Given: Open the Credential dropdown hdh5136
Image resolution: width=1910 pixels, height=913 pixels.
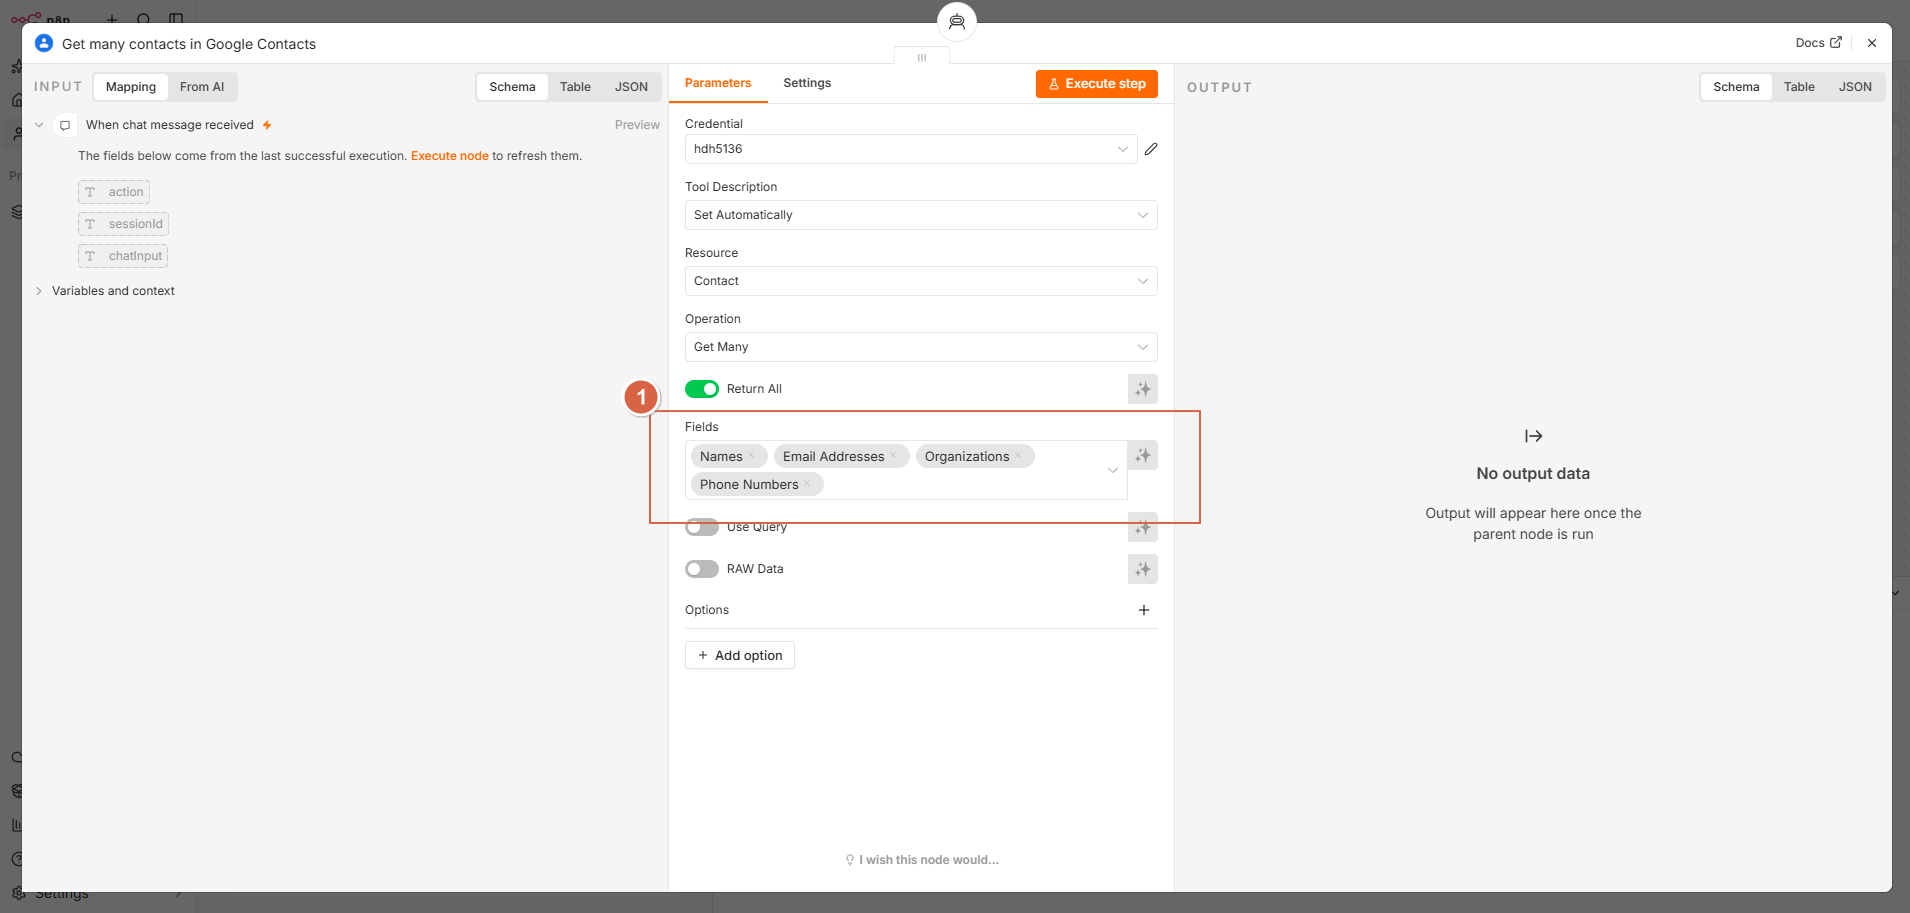Looking at the screenshot, I should pyautogui.click(x=911, y=149).
